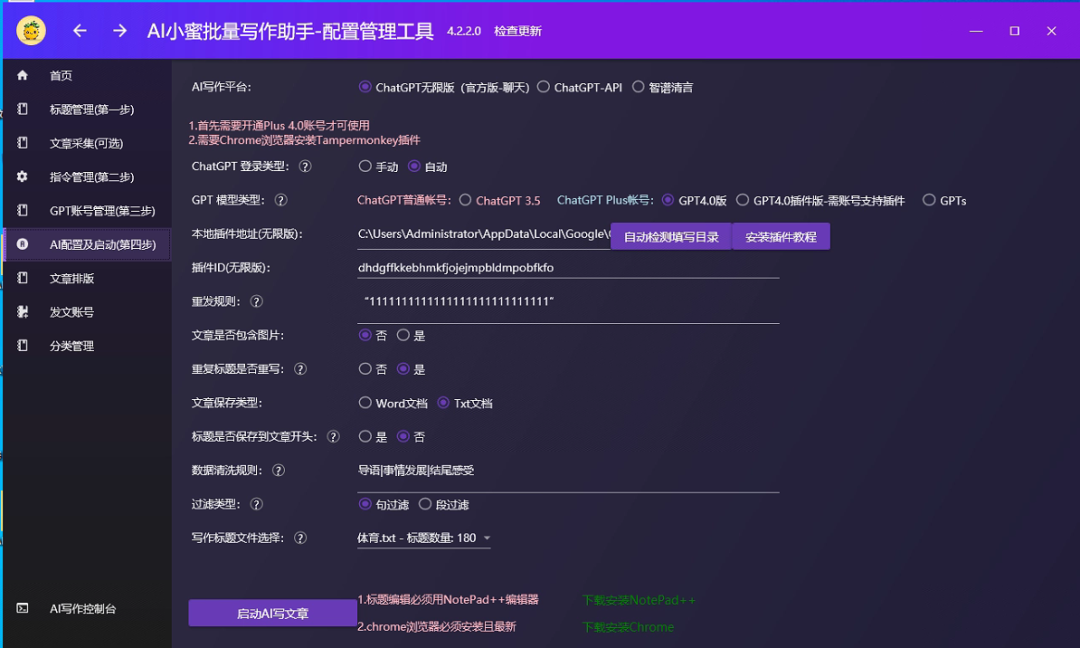
Task: Click the help icon next to 数据清洗规则
Action: tap(278, 470)
